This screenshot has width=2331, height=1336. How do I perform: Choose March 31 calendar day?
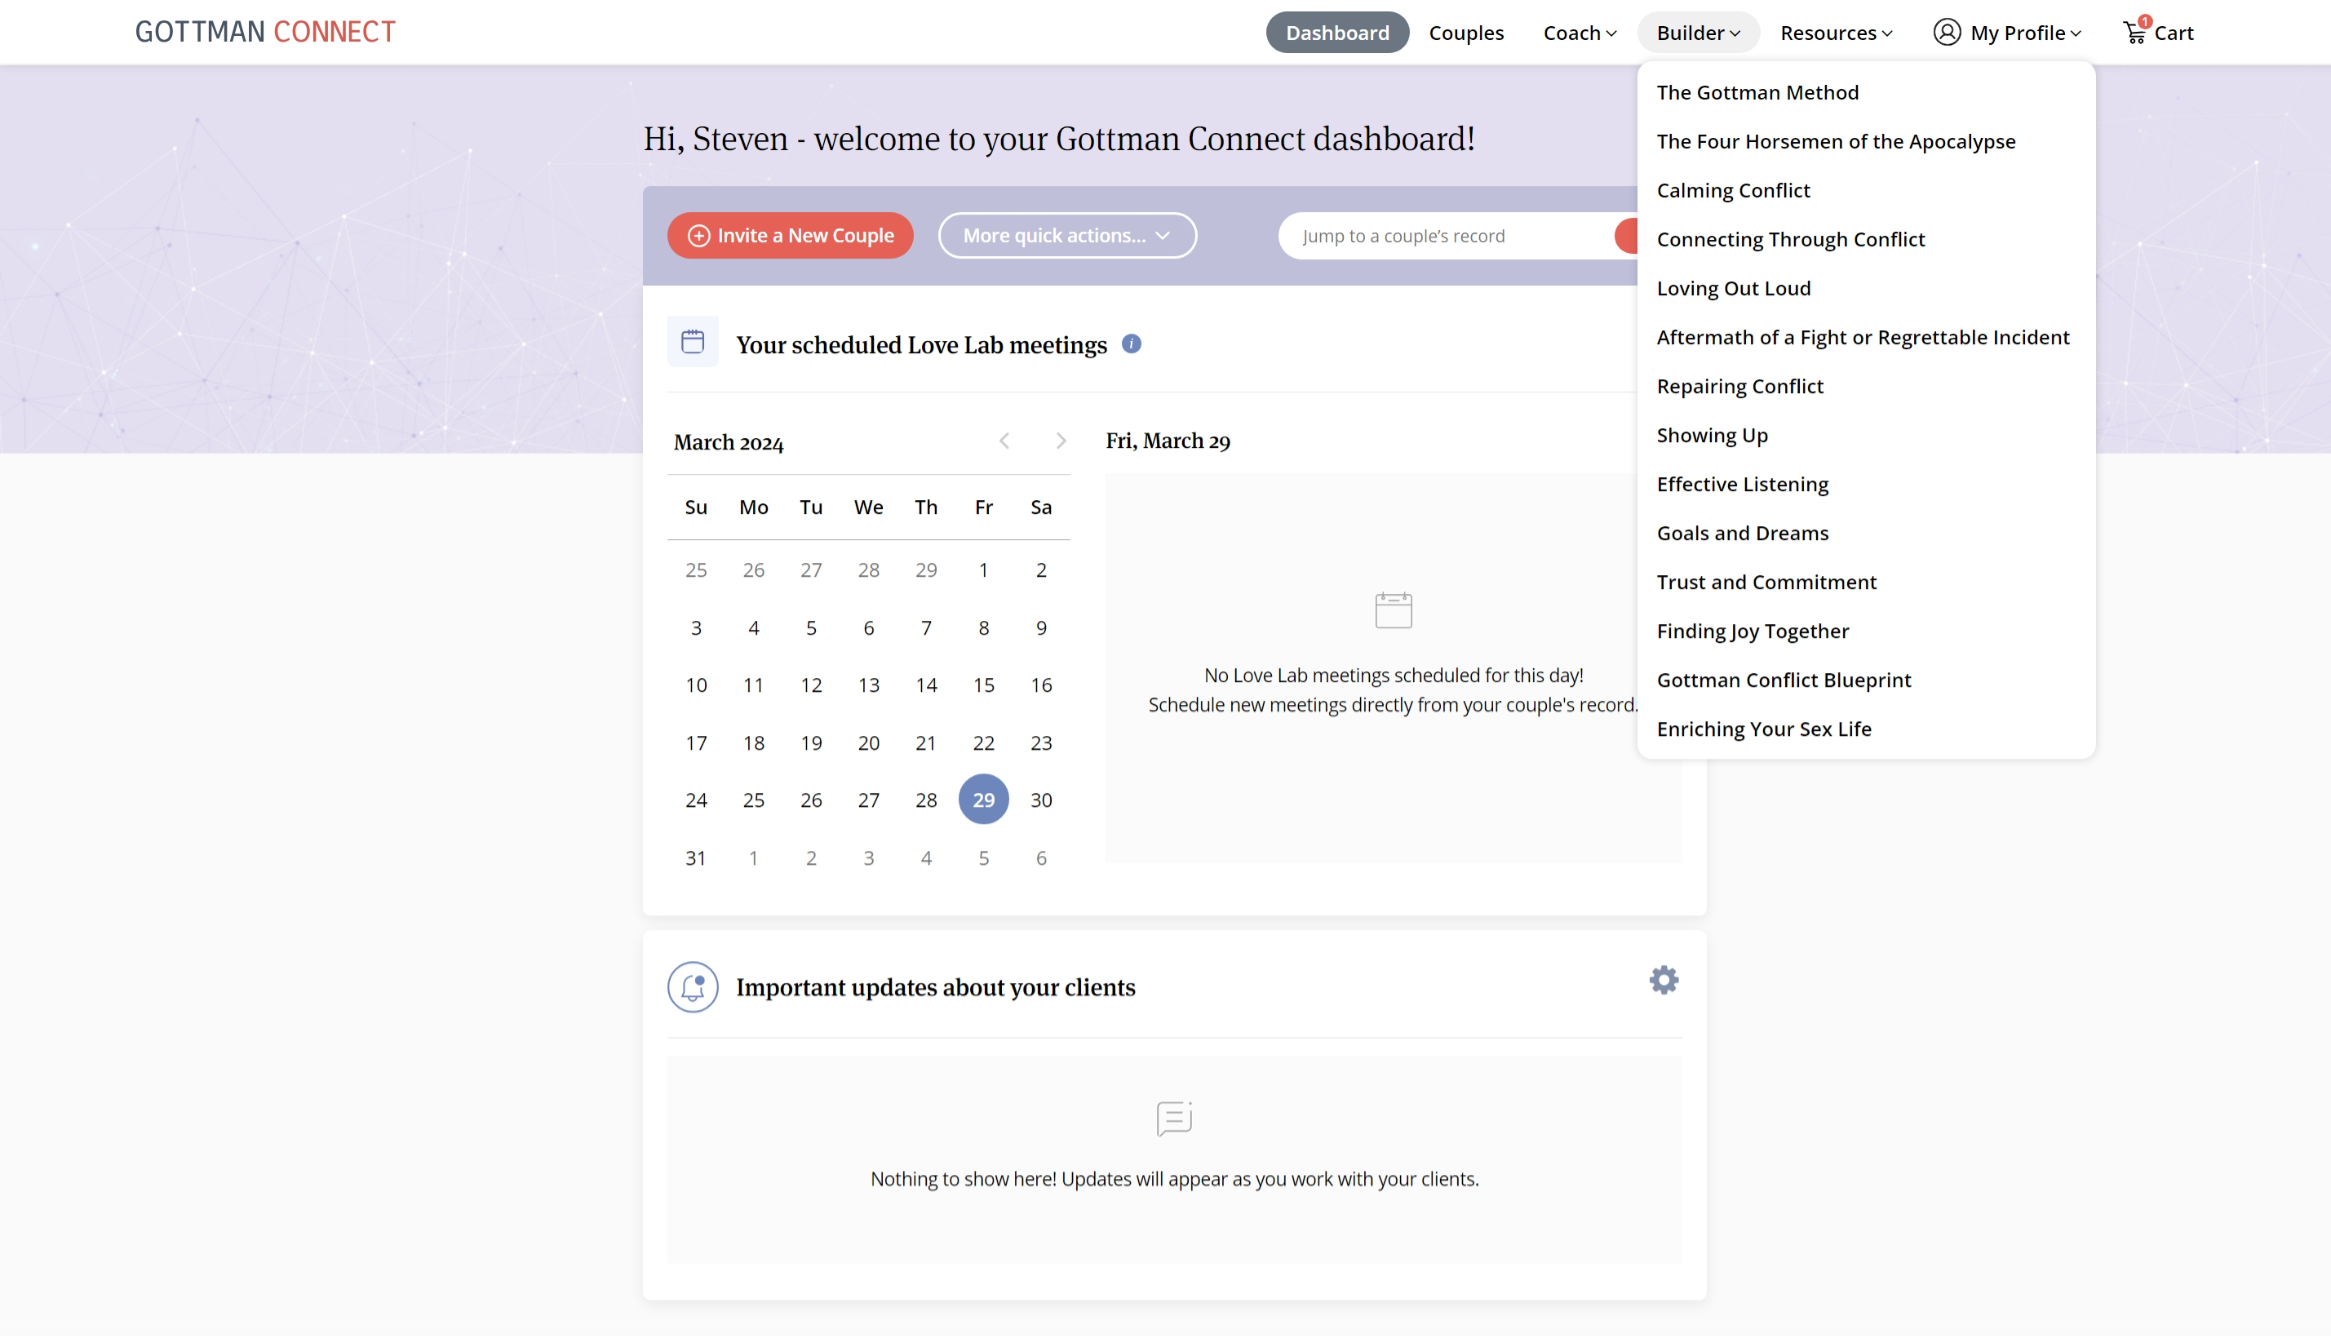click(696, 858)
